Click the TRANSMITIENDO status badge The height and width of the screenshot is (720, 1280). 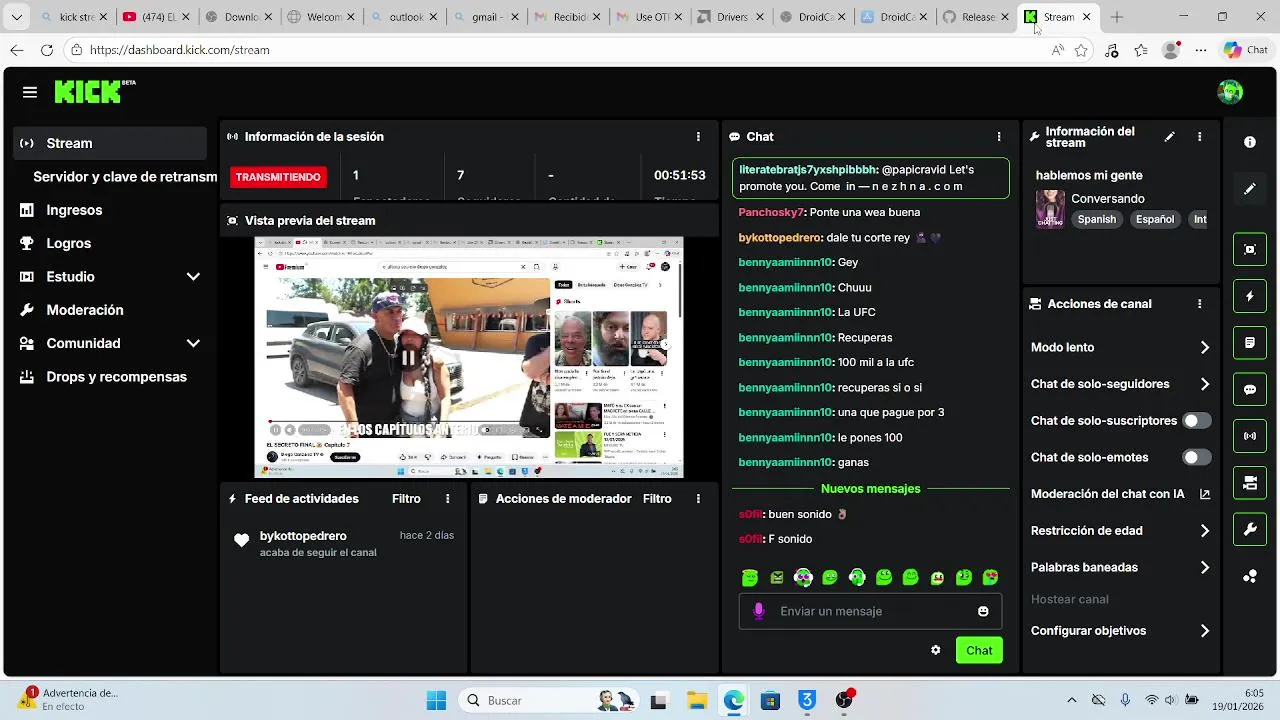278,177
